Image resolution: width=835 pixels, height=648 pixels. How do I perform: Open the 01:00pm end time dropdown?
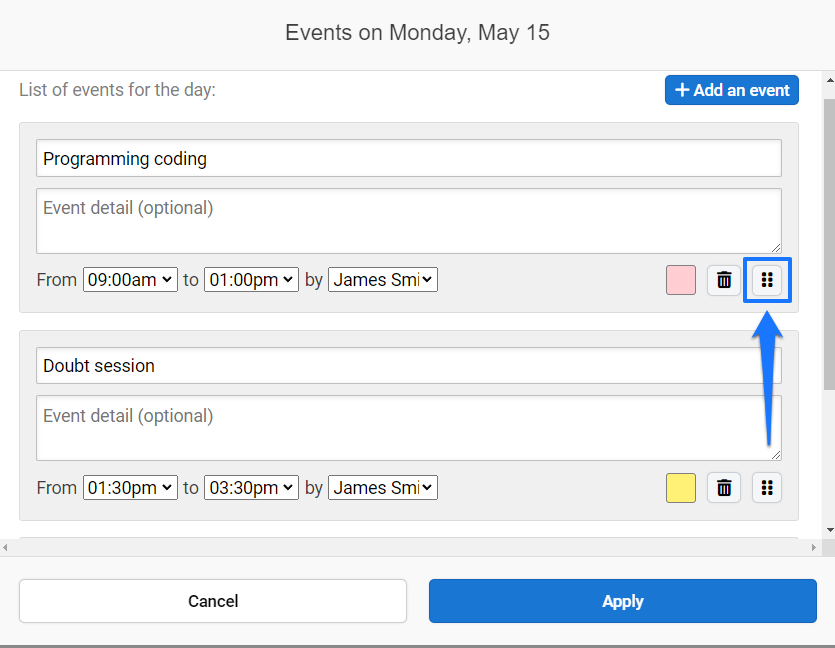251,280
